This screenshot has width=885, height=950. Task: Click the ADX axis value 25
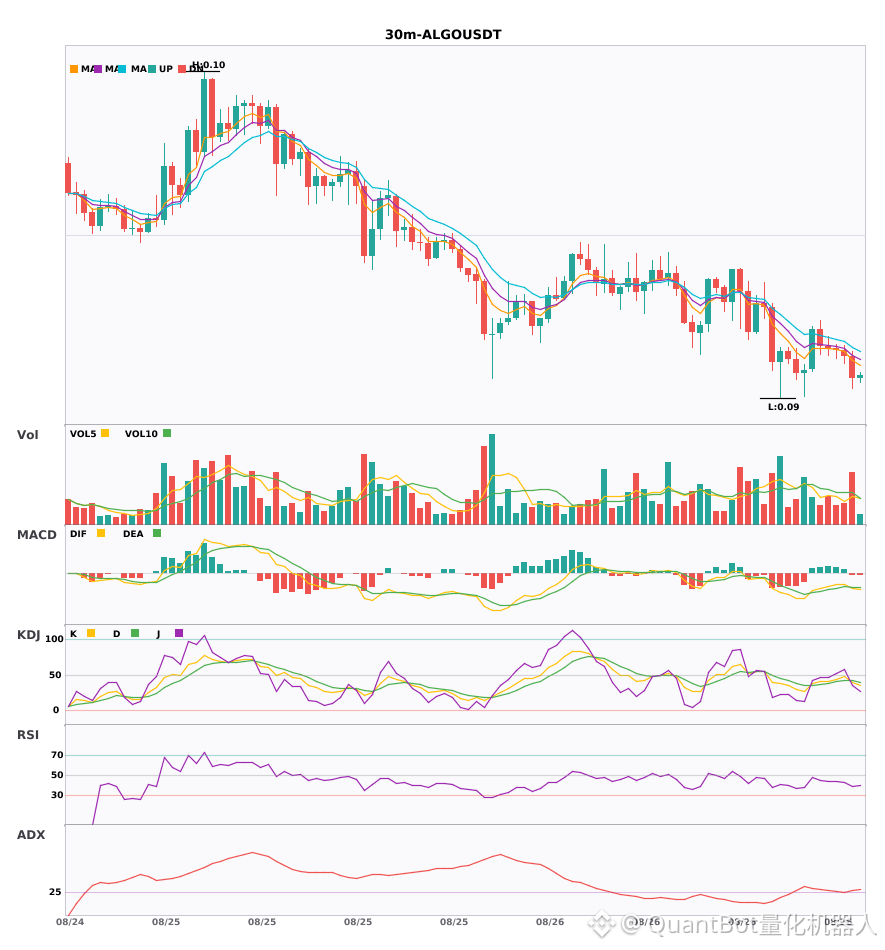click(x=55, y=892)
